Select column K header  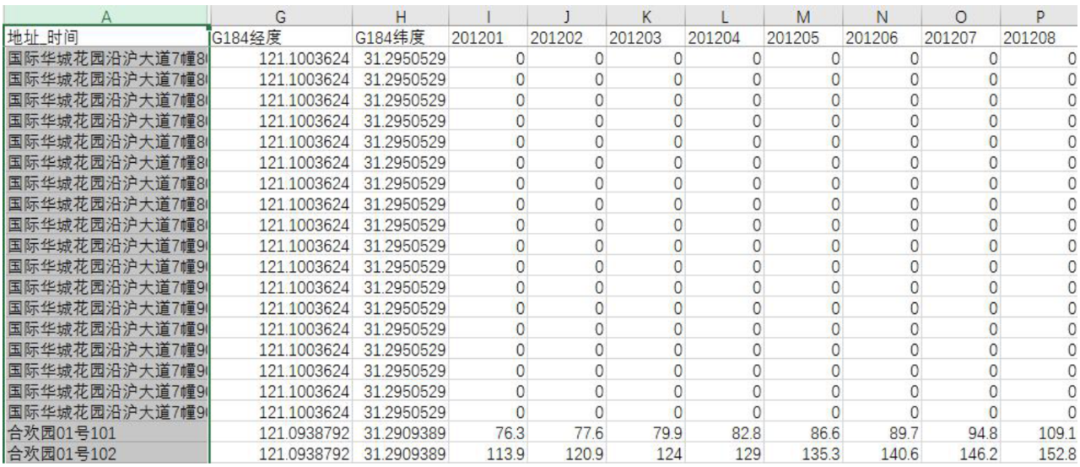coord(646,16)
